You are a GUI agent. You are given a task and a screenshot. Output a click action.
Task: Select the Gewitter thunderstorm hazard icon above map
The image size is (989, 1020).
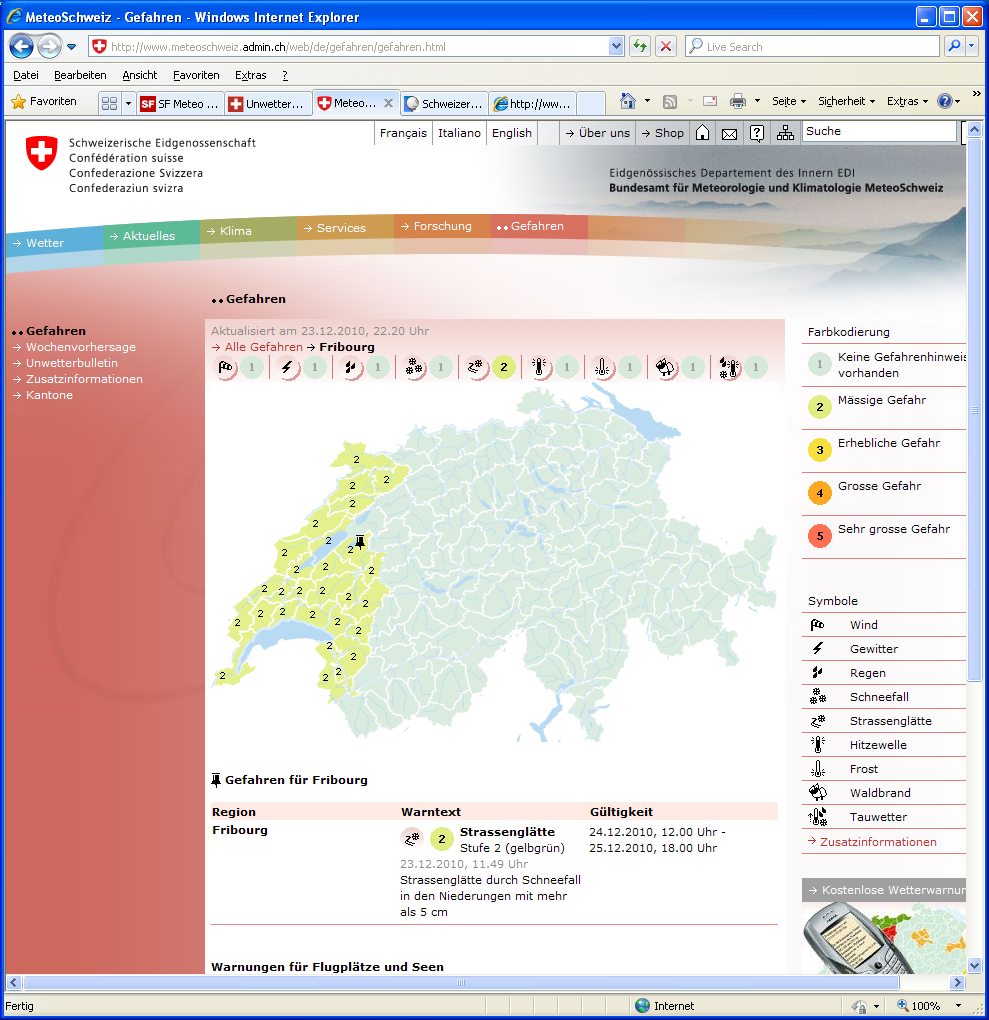288,368
